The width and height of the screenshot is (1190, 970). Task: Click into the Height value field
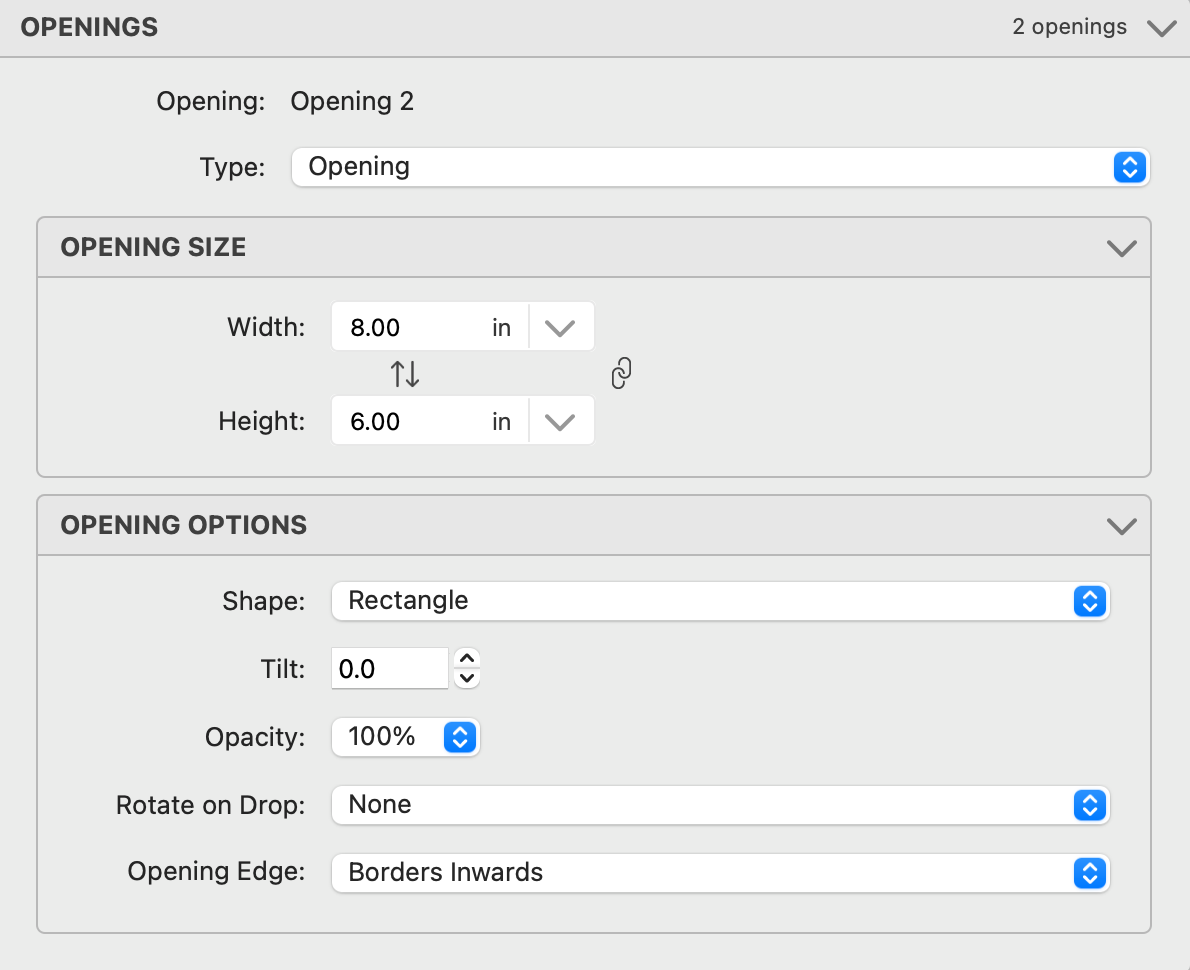pyautogui.click(x=410, y=422)
